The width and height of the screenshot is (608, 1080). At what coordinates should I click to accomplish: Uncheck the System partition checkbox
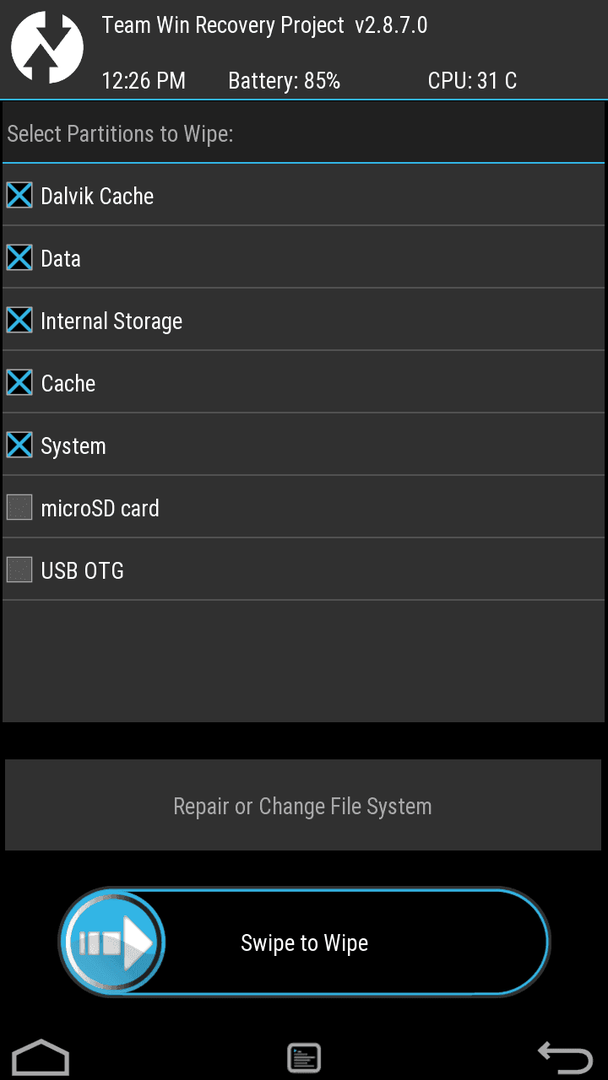point(20,446)
